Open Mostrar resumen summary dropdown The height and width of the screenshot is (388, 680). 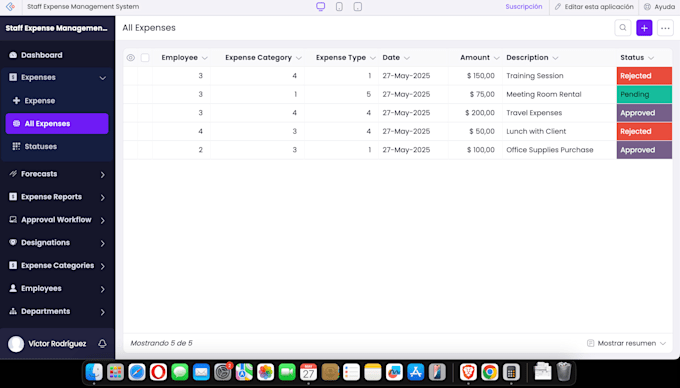point(626,343)
